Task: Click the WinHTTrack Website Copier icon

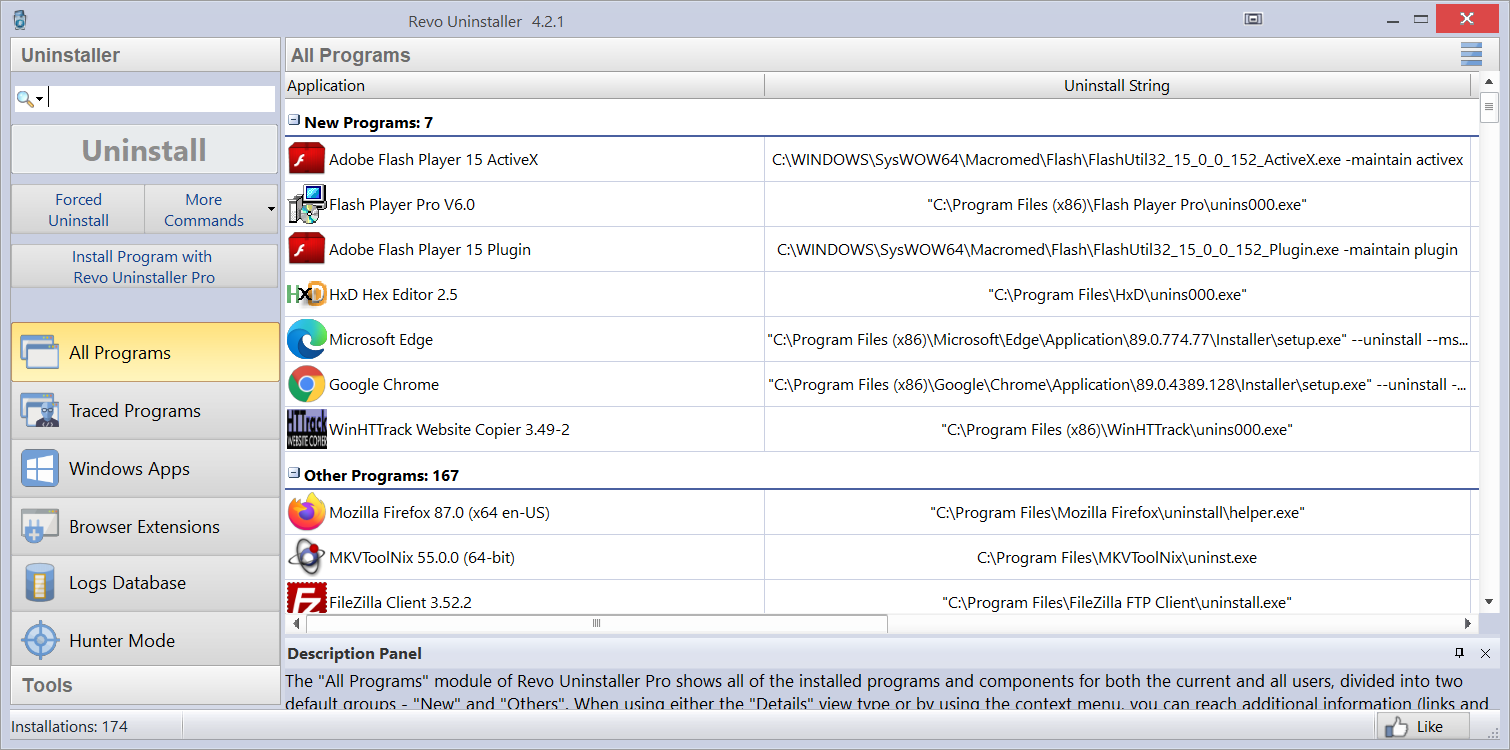Action: tap(306, 429)
